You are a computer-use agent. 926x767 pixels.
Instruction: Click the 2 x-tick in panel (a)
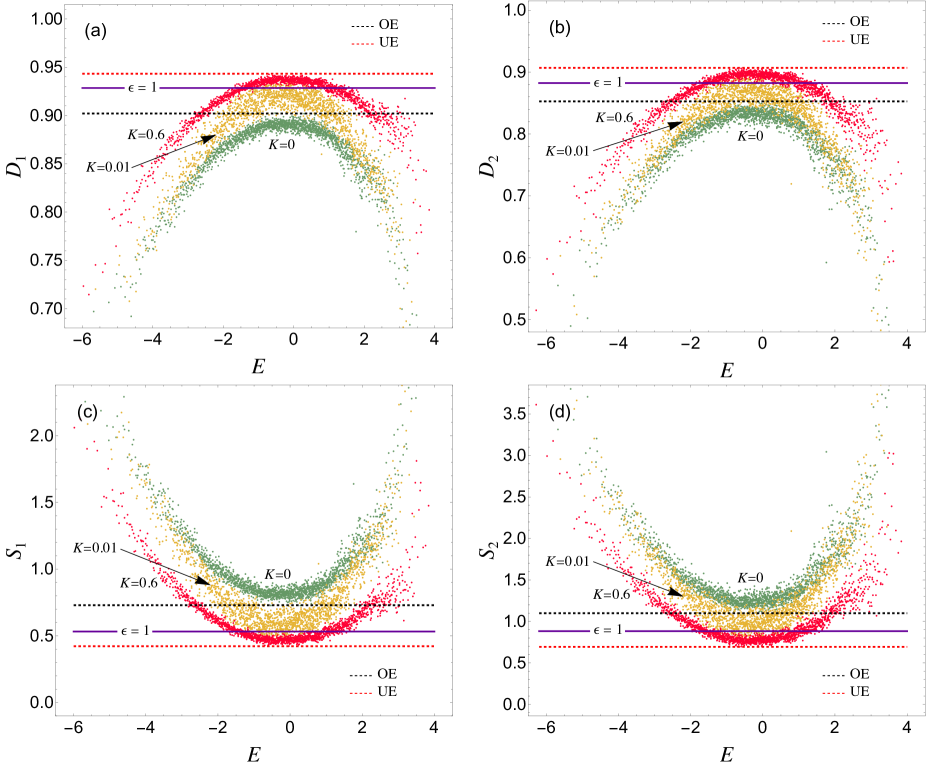(364, 340)
